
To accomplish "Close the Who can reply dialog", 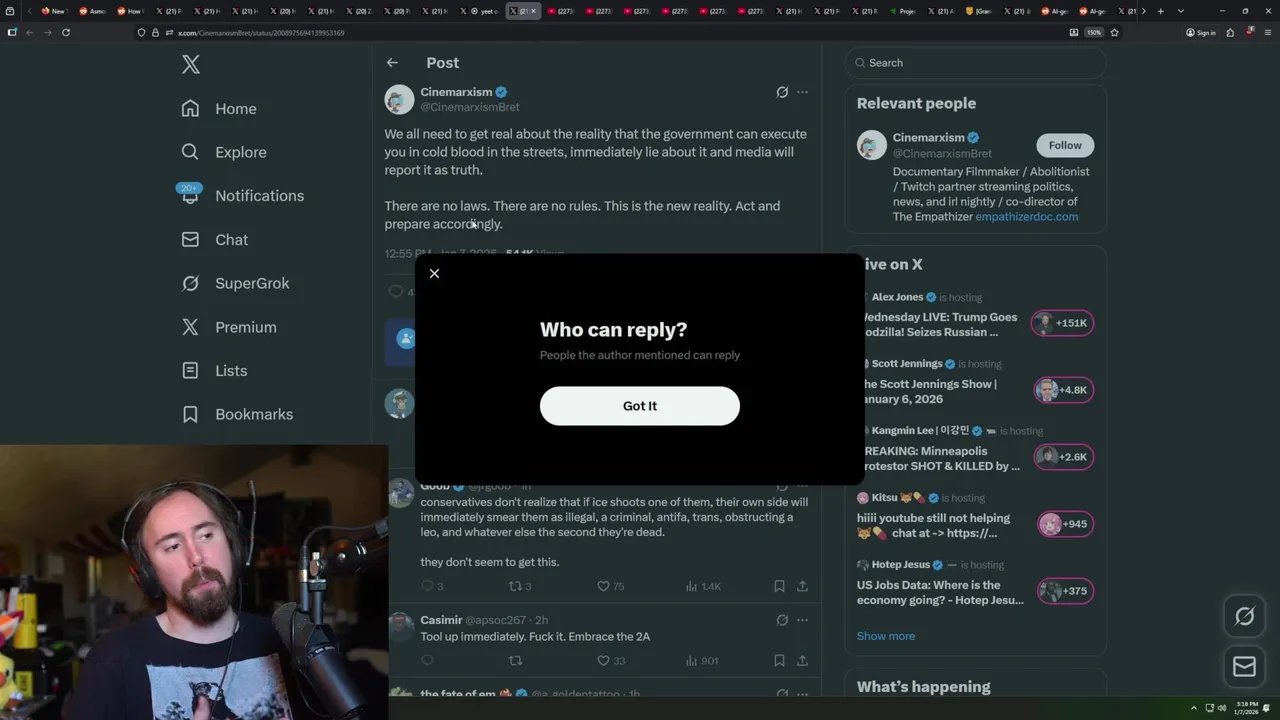I will click(x=434, y=273).
